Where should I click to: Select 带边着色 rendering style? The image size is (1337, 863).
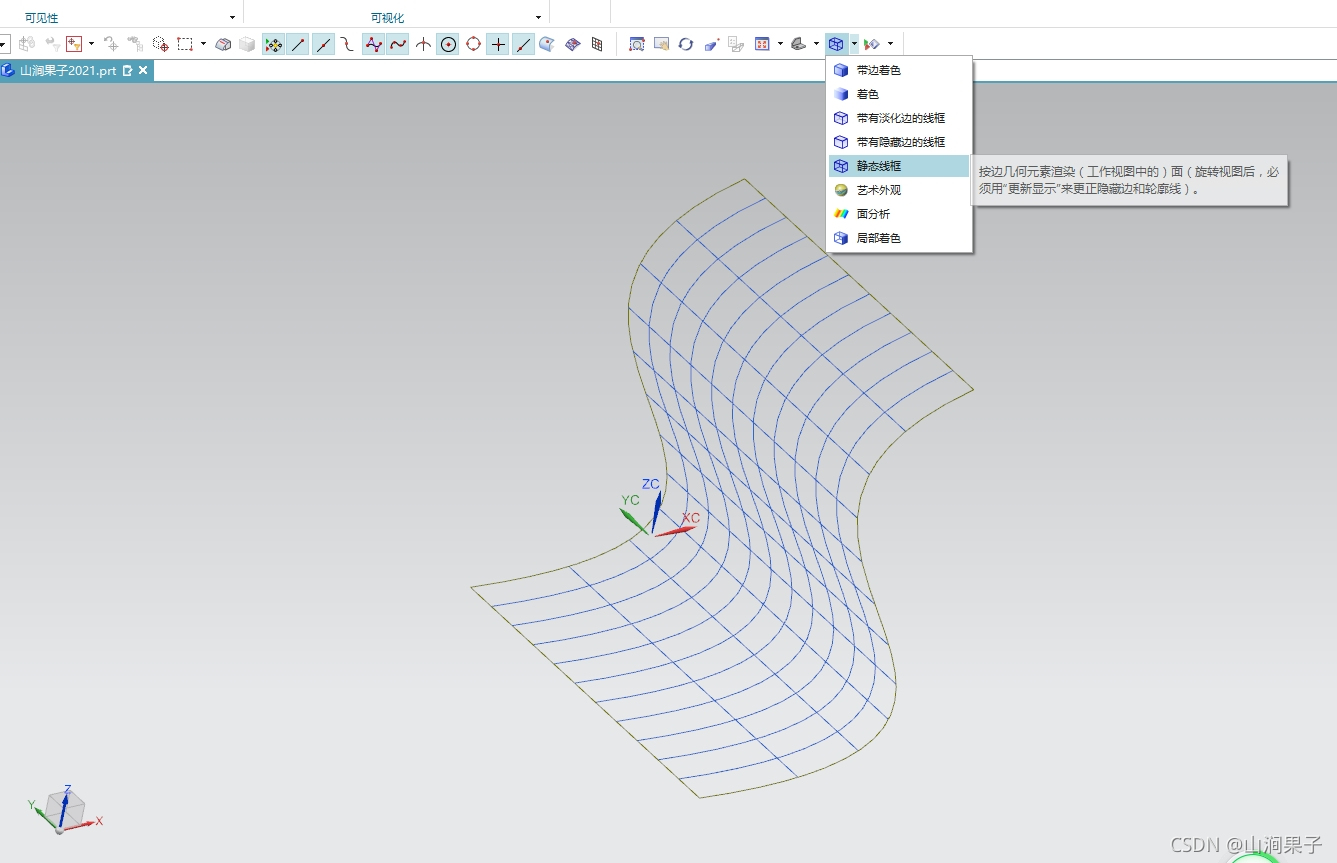point(899,70)
